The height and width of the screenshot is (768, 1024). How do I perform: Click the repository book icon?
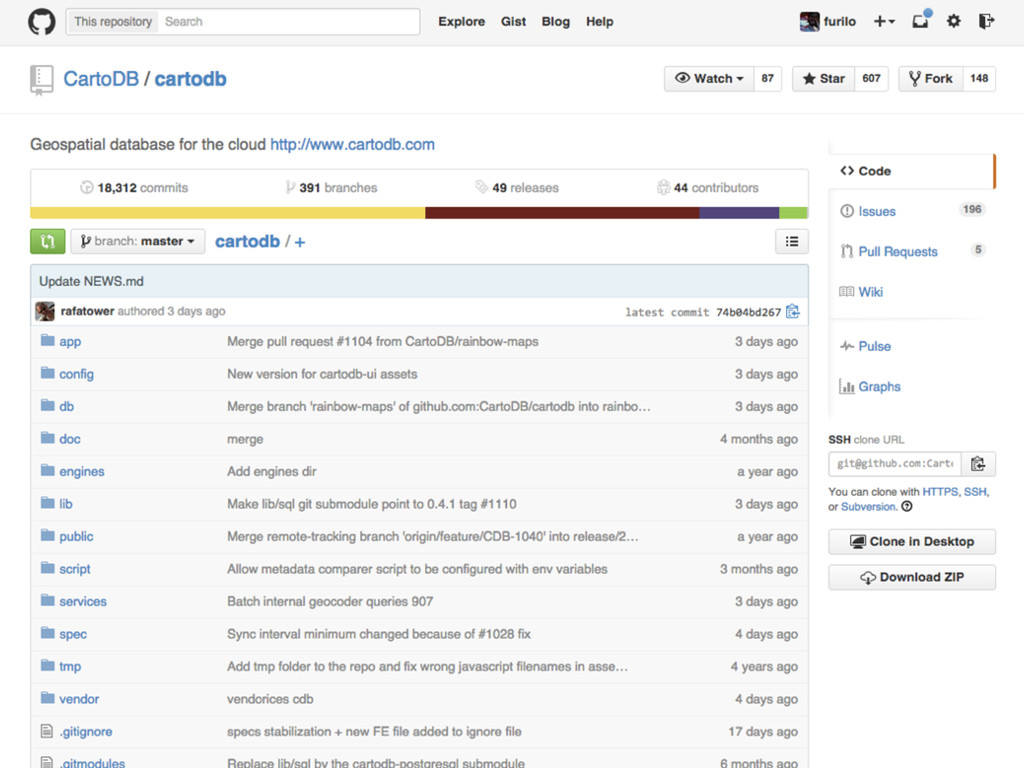(x=41, y=80)
